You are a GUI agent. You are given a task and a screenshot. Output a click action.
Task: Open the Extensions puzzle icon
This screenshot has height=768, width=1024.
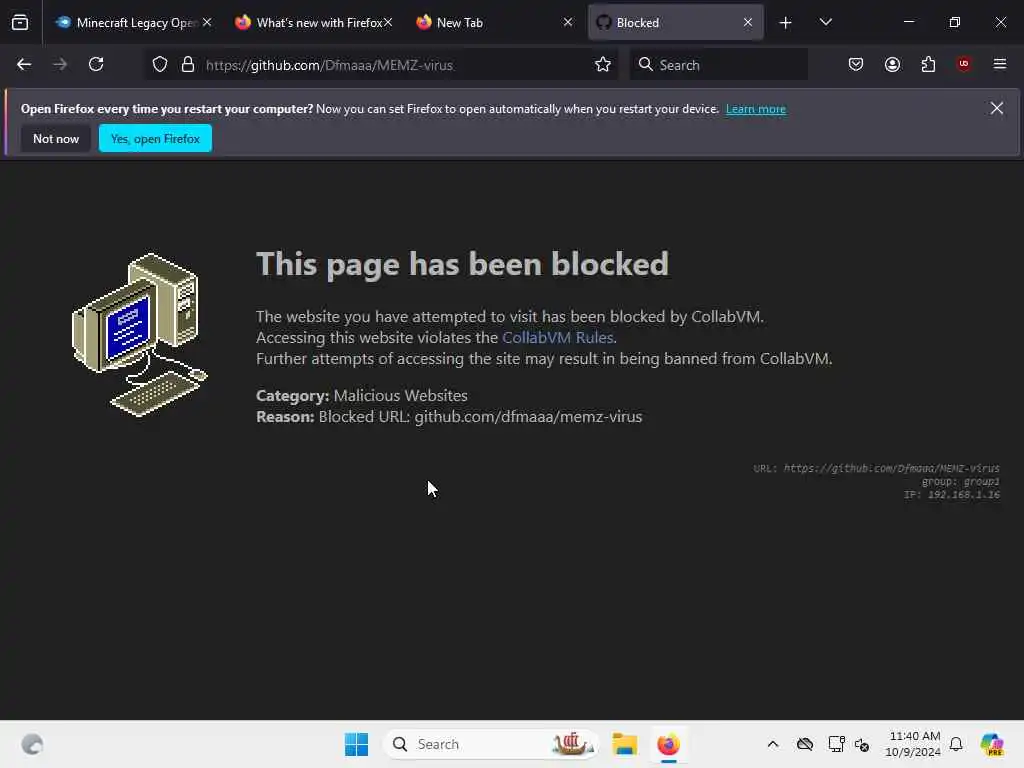[928, 64]
